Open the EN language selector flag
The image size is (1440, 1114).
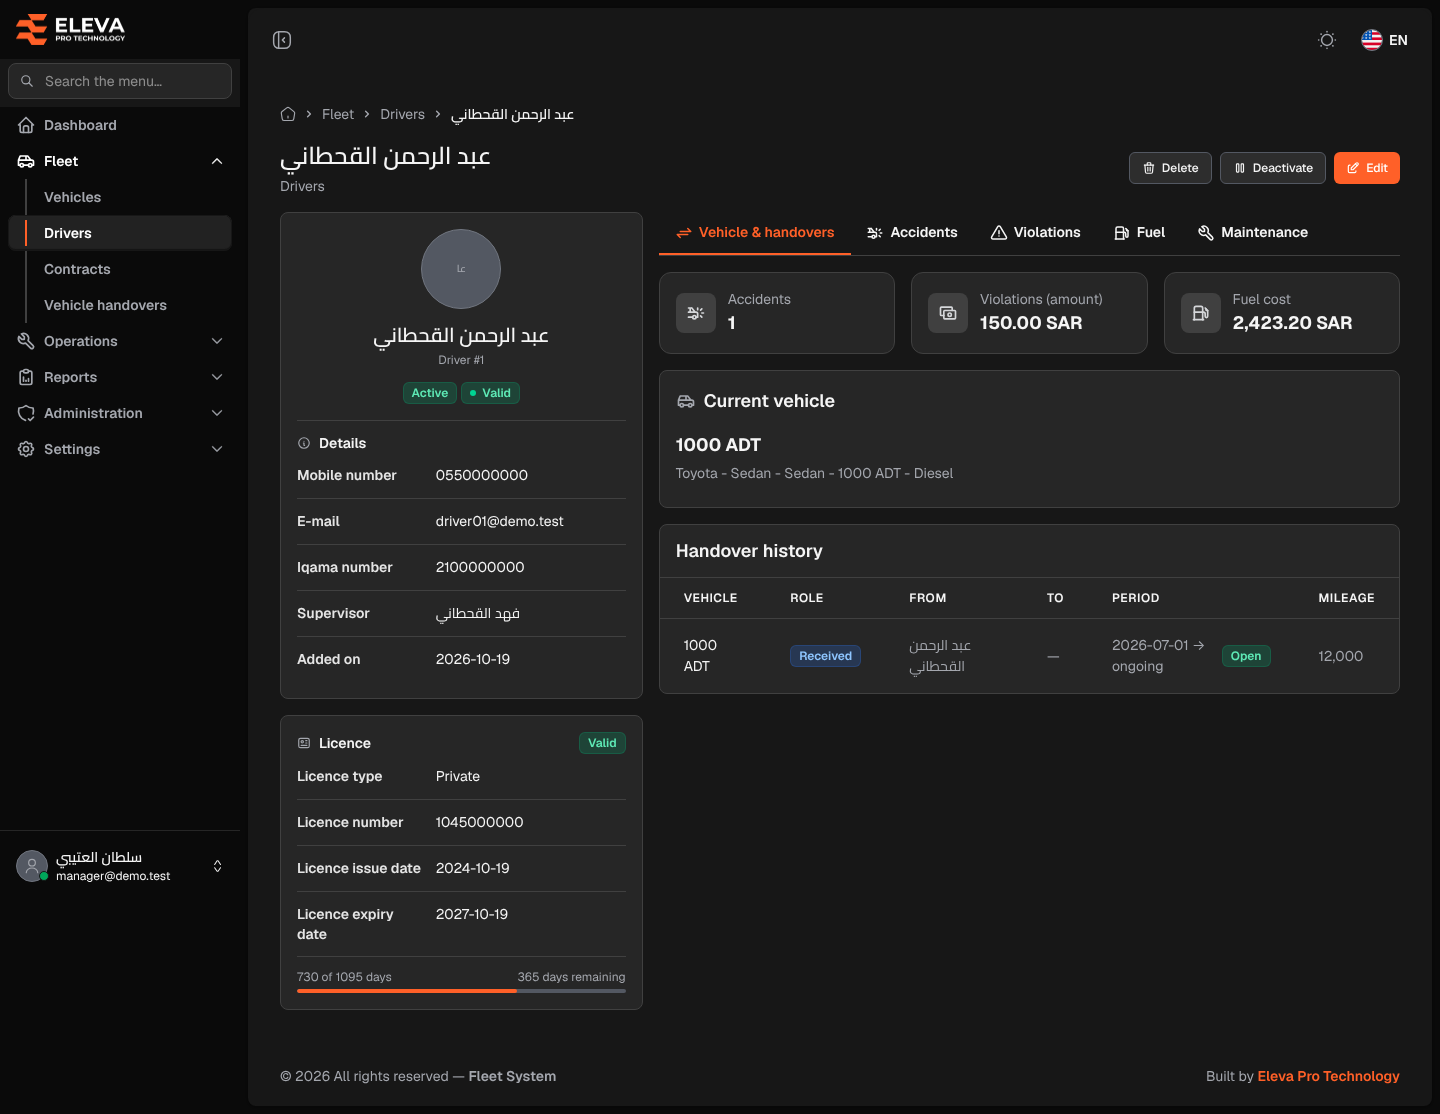tap(1384, 40)
